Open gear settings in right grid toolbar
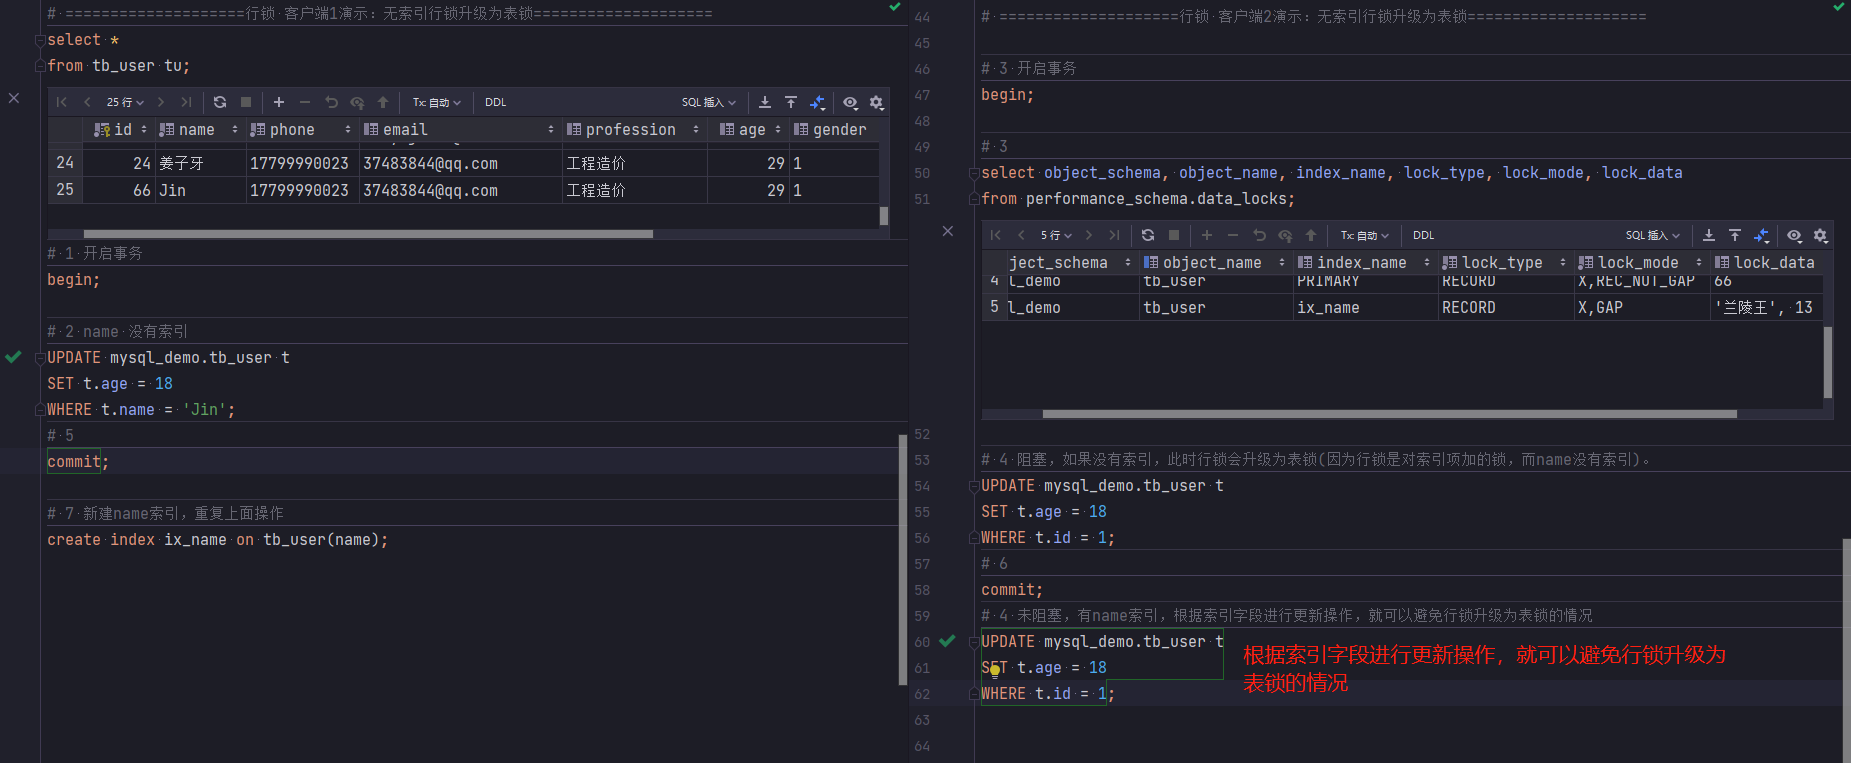1851x763 pixels. [x=1821, y=235]
